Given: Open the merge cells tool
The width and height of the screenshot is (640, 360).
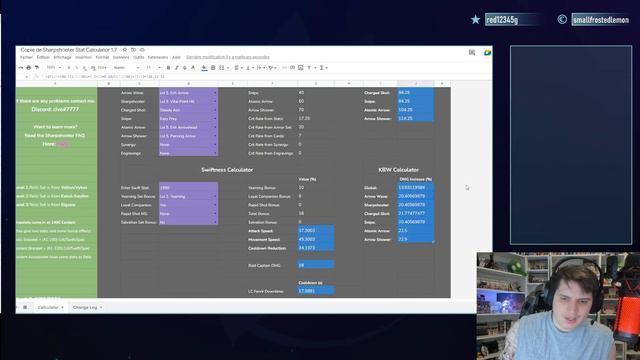Looking at the screenshot, I should (x=222, y=68).
